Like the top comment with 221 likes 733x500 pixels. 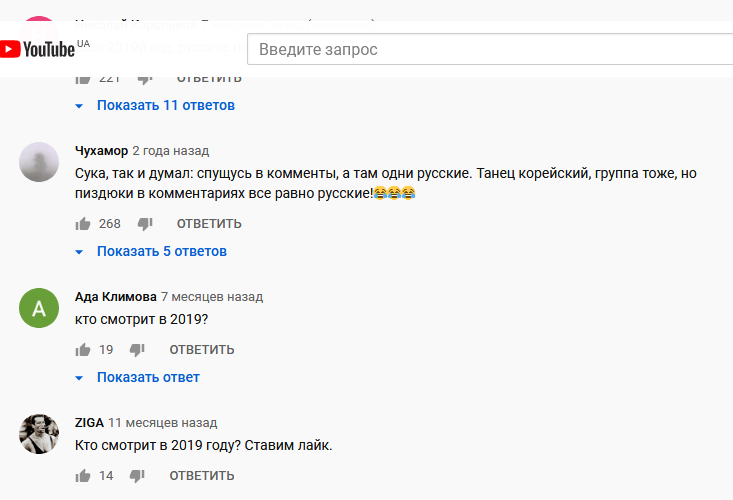82,78
